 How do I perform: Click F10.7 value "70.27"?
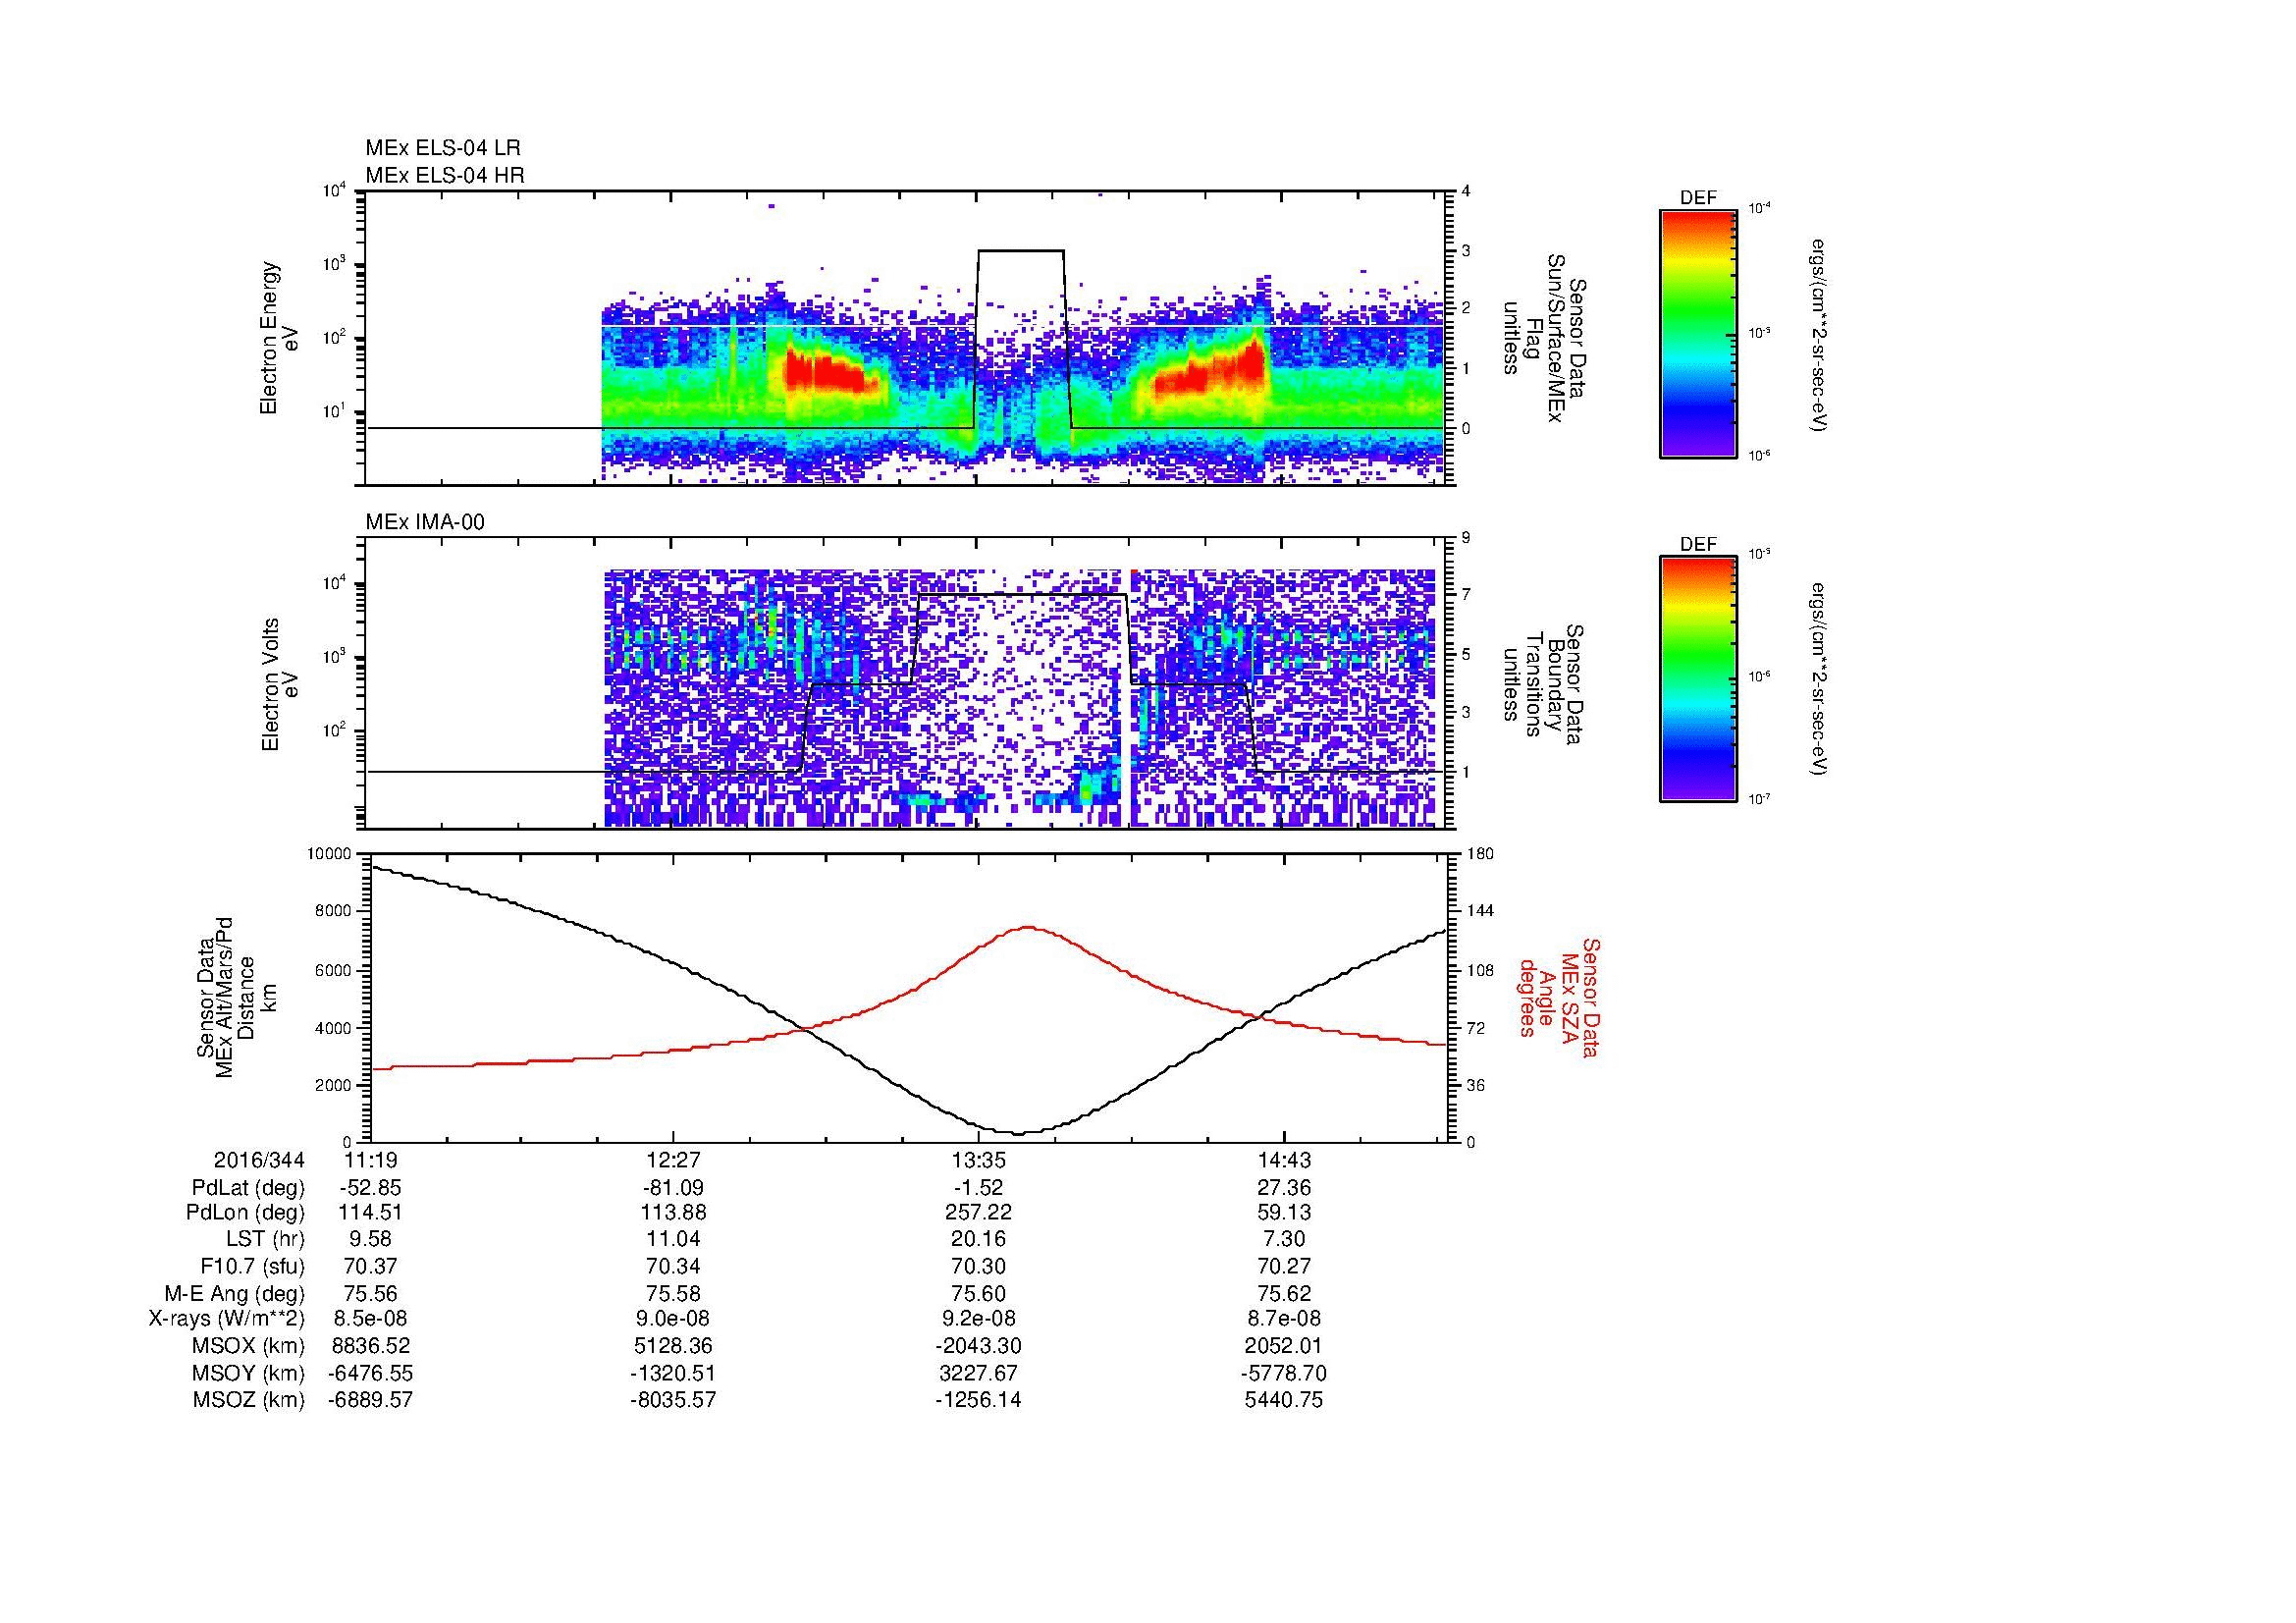[1283, 1267]
